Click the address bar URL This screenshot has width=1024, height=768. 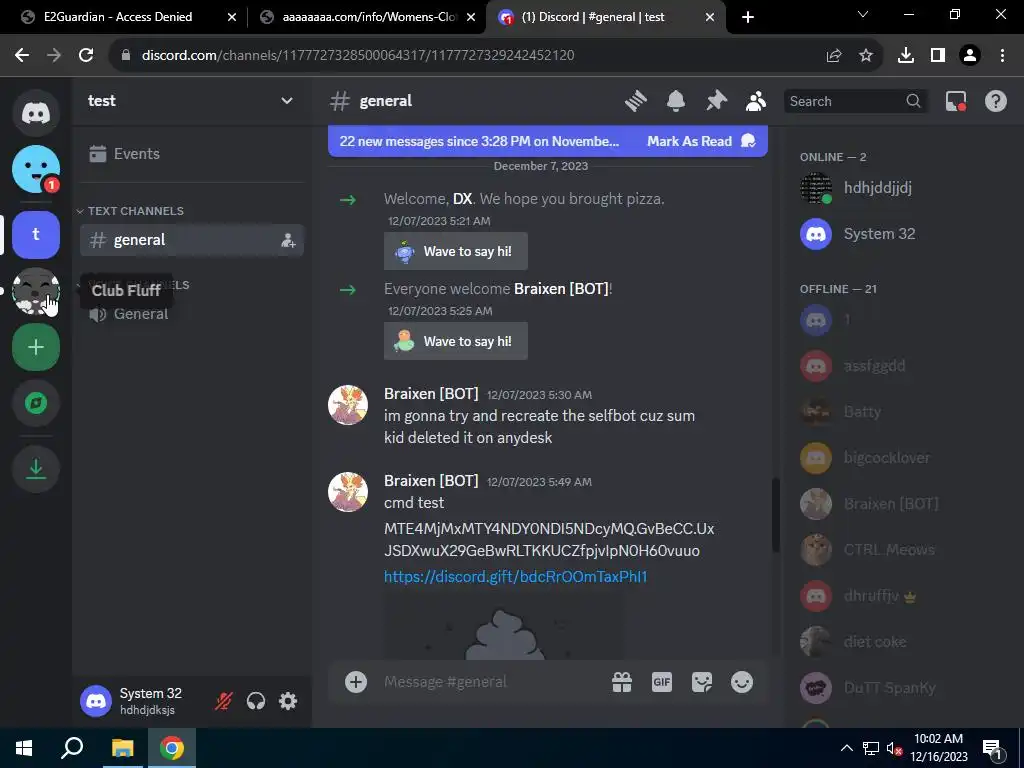click(x=358, y=55)
